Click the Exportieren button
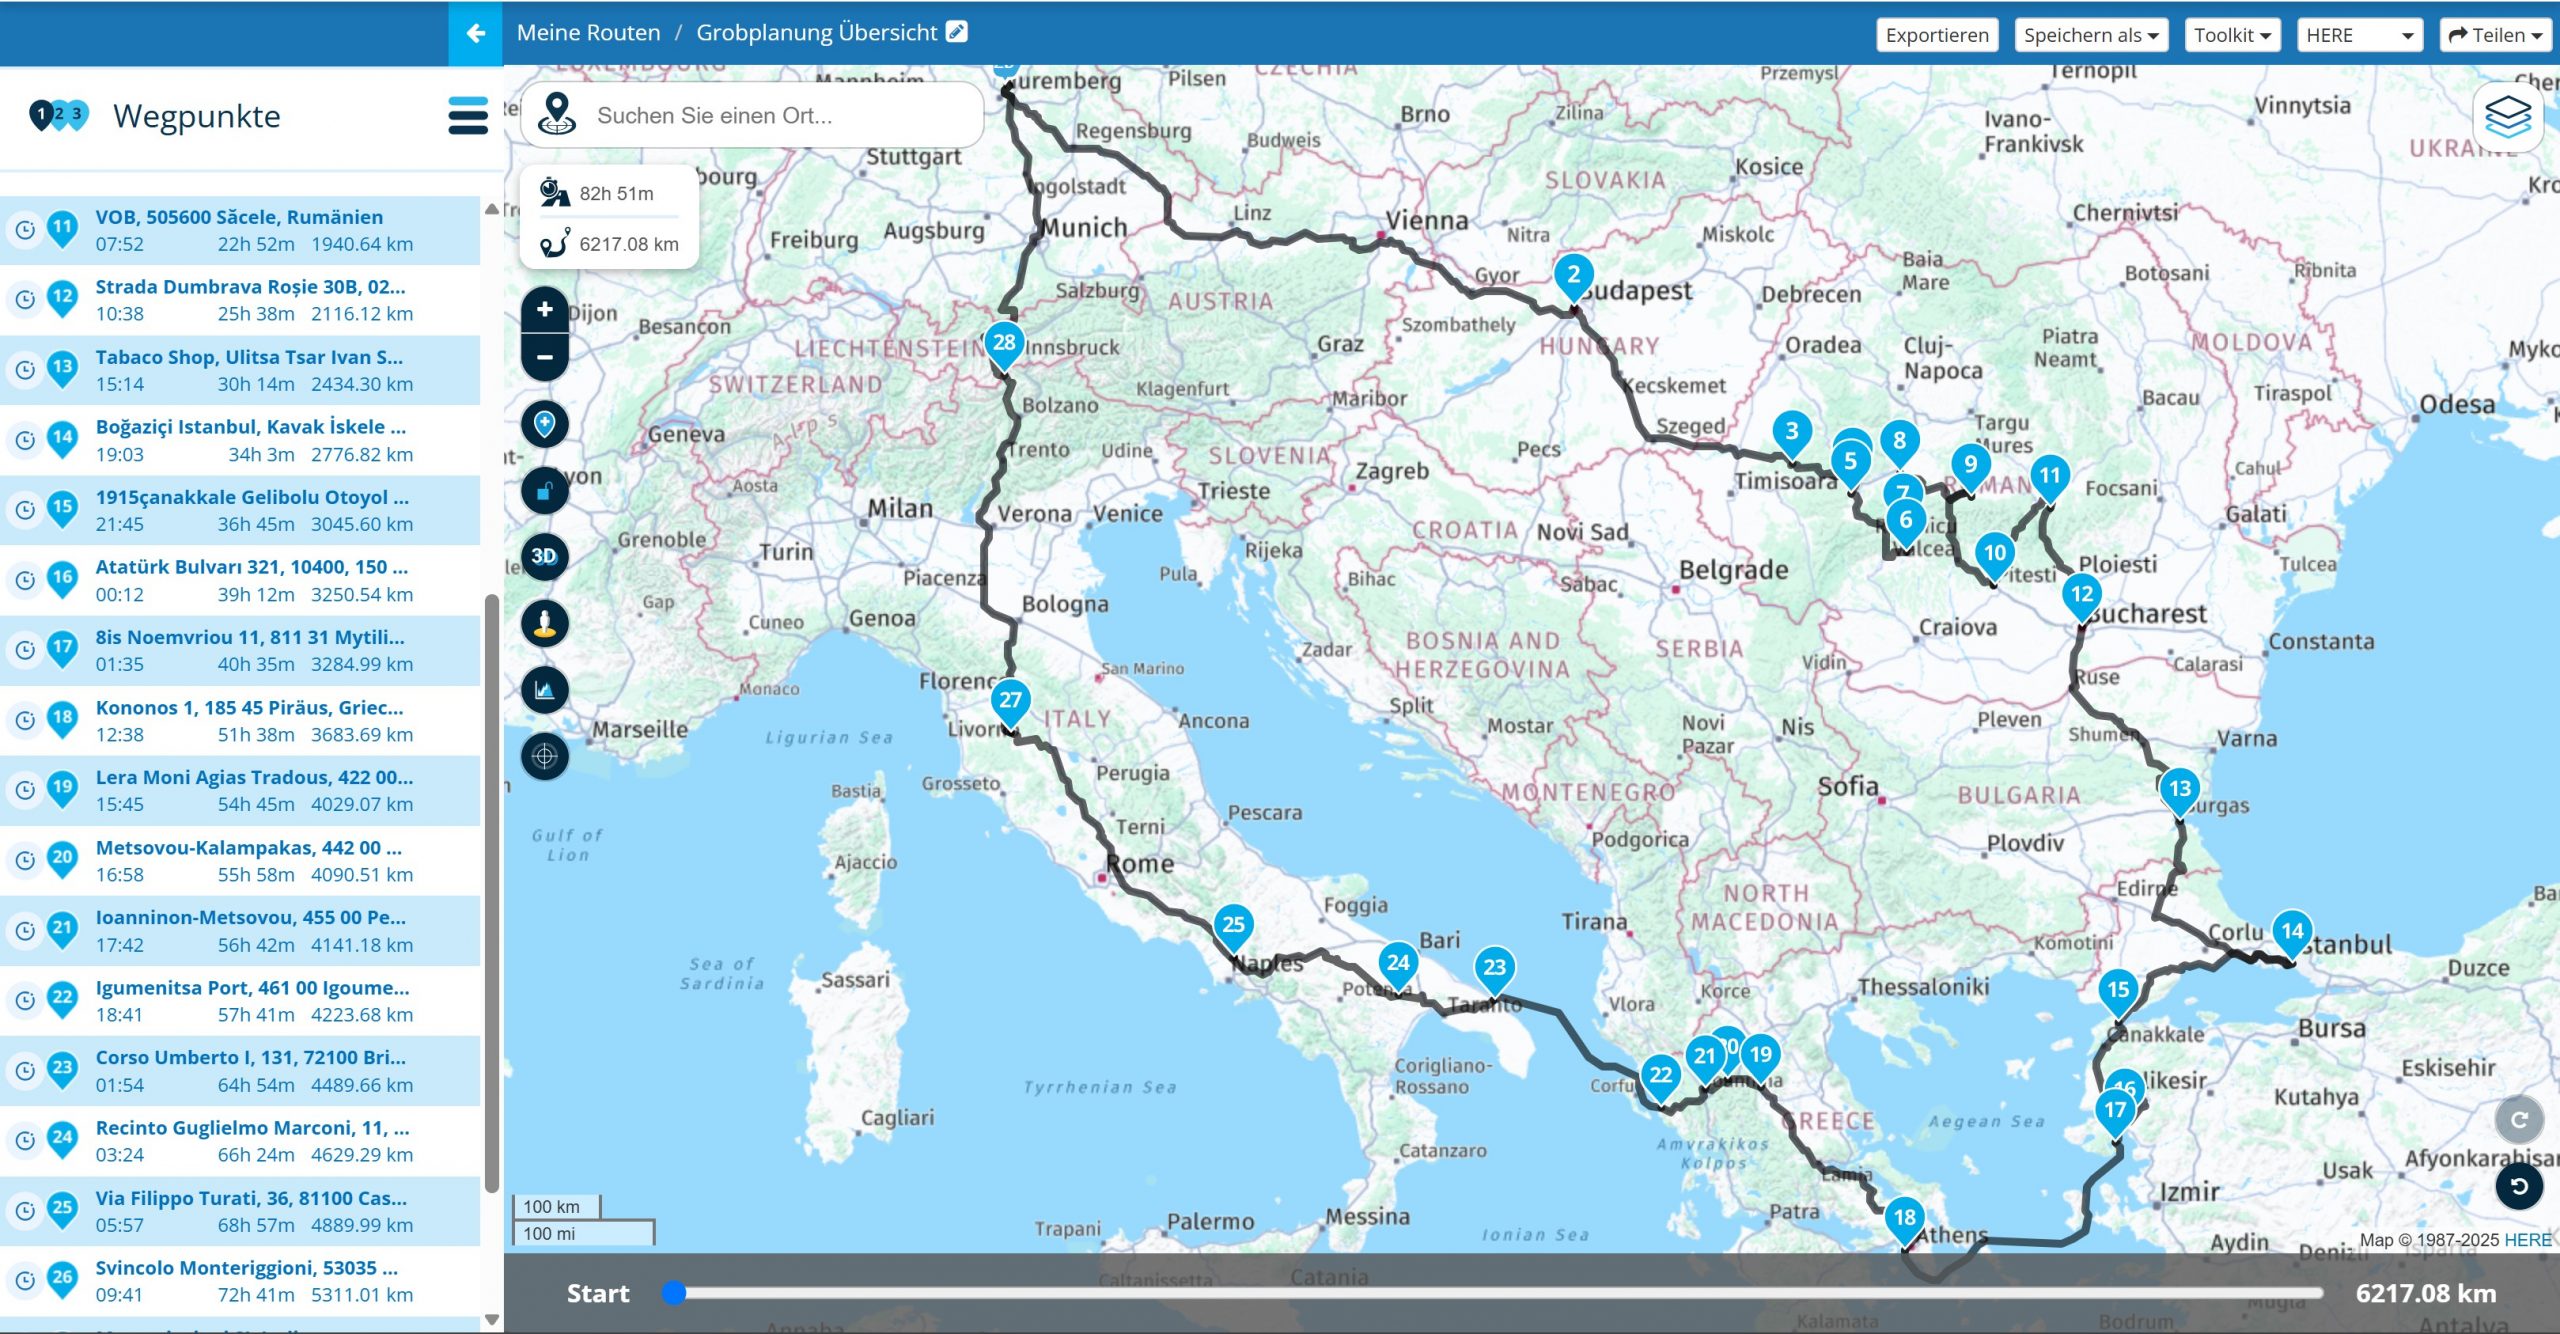The image size is (2560, 1334). click(x=1936, y=35)
